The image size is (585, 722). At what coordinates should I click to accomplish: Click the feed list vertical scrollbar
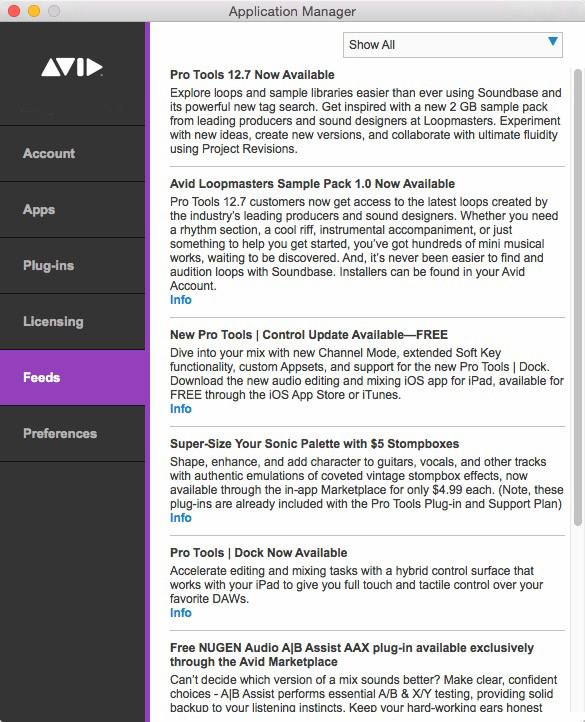(578, 297)
